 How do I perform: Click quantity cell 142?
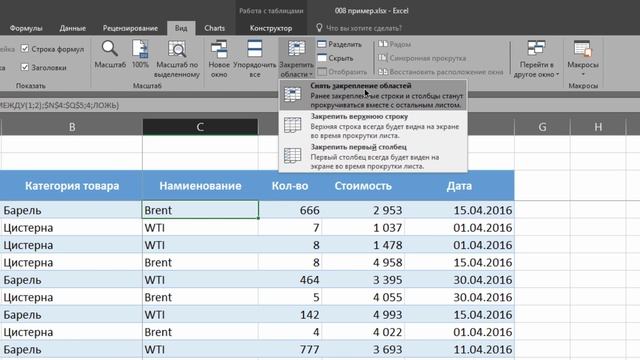point(290,315)
